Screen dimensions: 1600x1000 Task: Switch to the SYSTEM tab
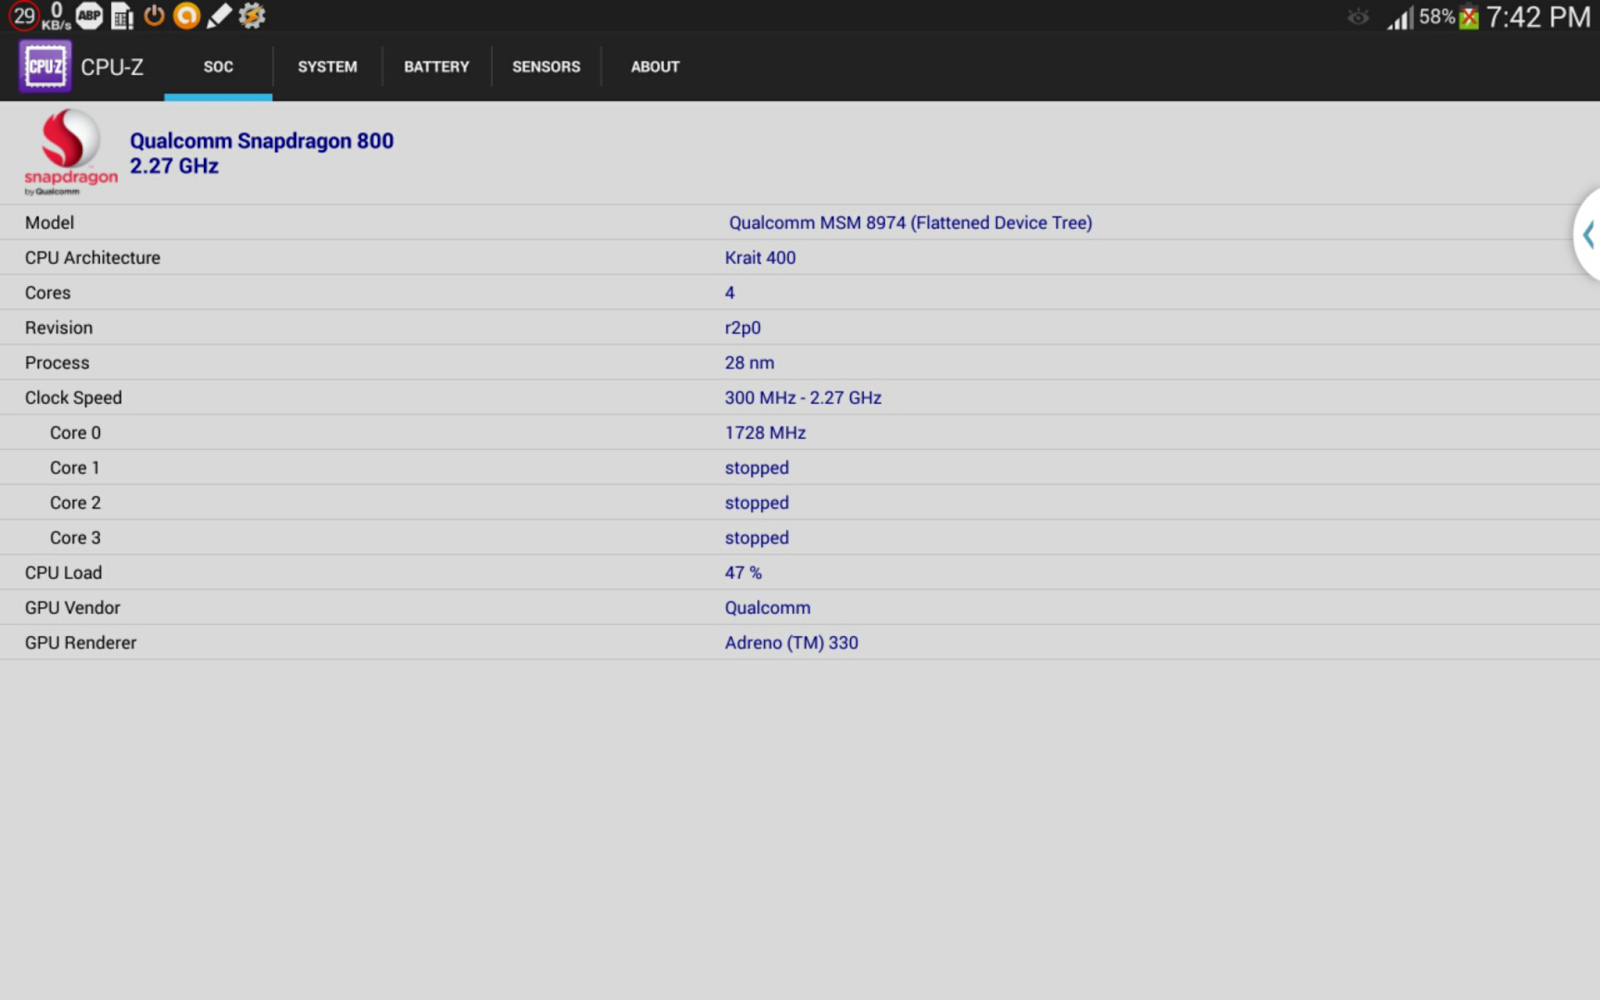[x=327, y=67]
